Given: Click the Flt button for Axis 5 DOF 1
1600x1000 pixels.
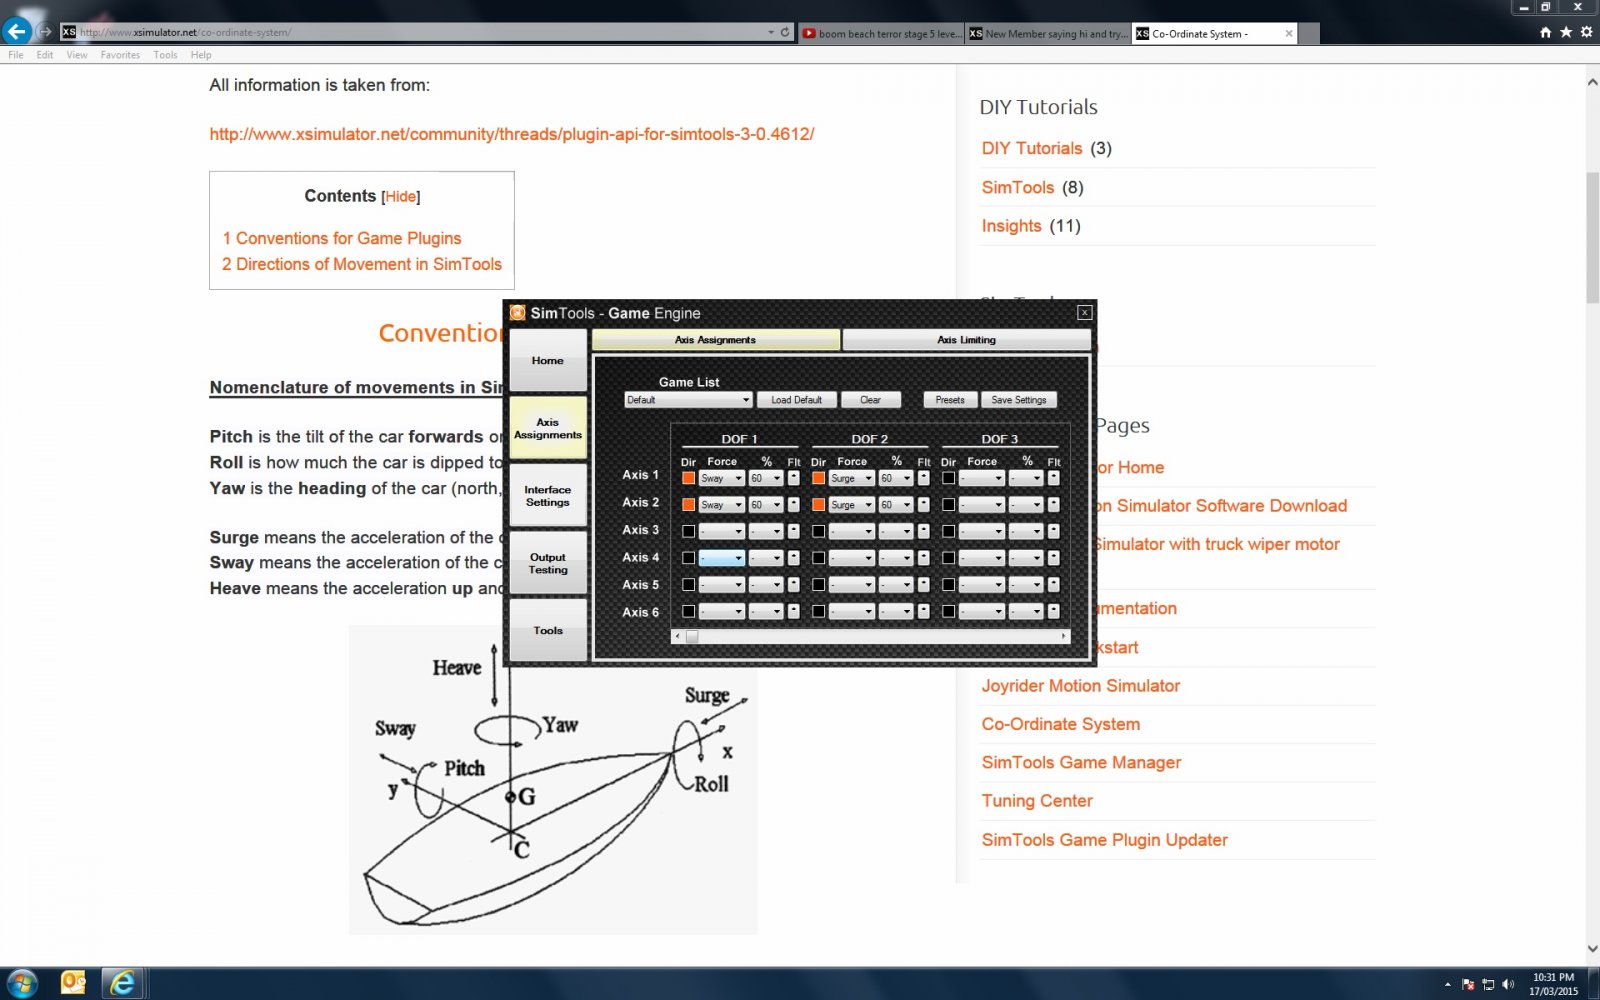Looking at the screenshot, I should (x=793, y=584).
